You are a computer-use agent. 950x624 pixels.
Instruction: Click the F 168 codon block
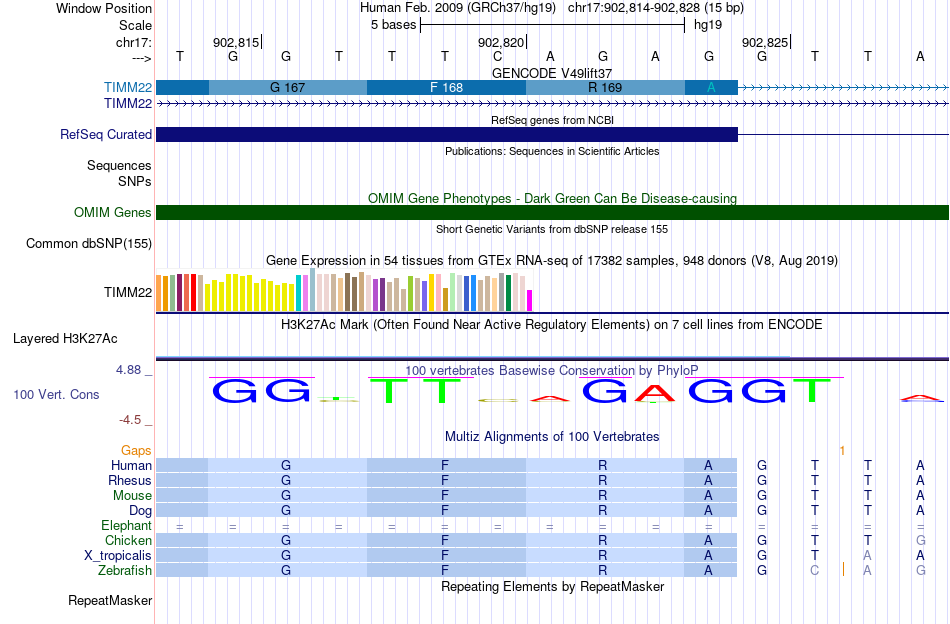pos(446,87)
